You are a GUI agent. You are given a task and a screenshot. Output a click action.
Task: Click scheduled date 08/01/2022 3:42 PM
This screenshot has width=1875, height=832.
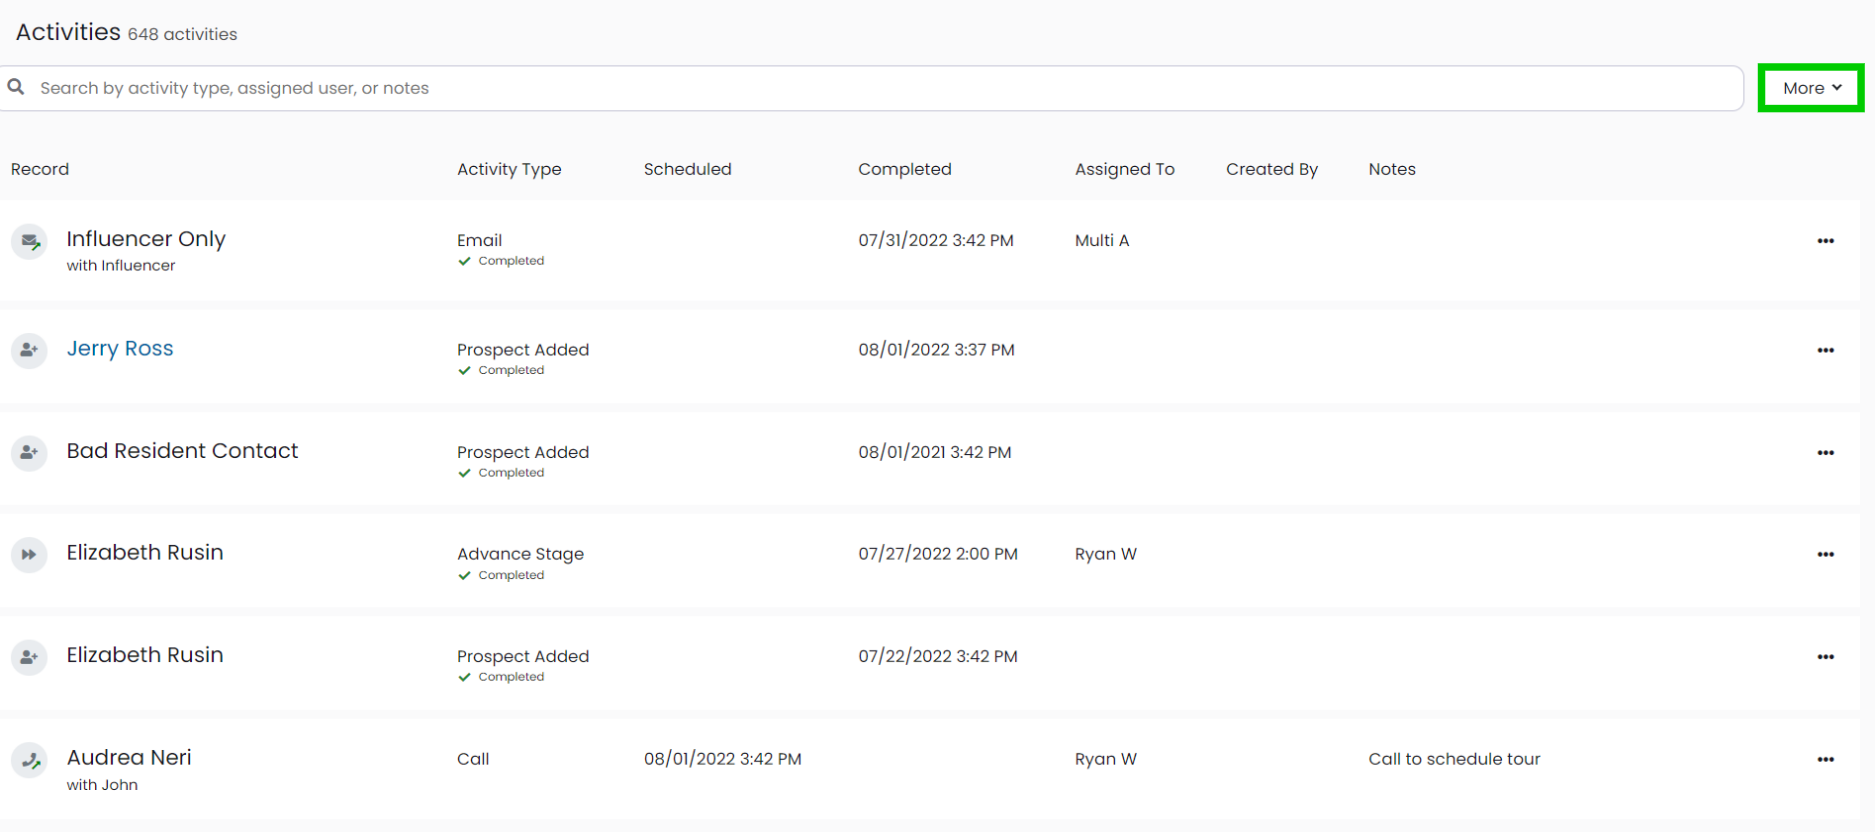pyautogui.click(x=723, y=759)
